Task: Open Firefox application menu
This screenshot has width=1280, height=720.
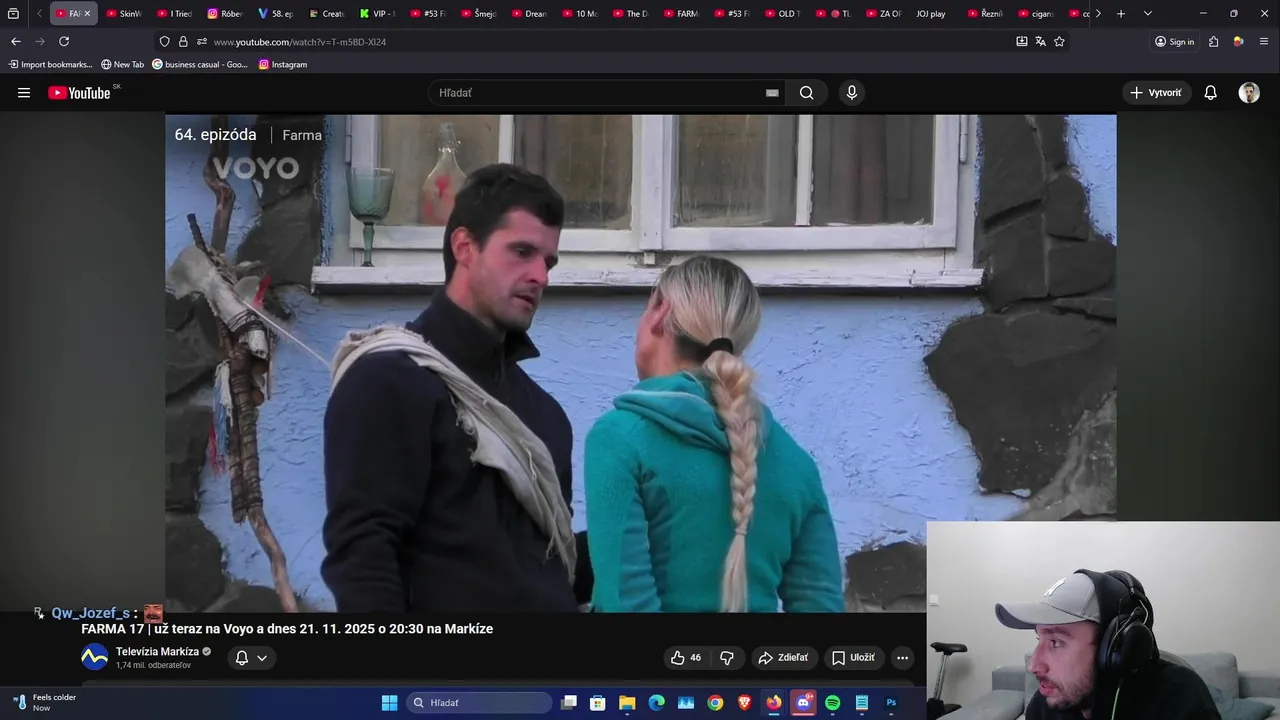Action: (x=1264, y=41)
